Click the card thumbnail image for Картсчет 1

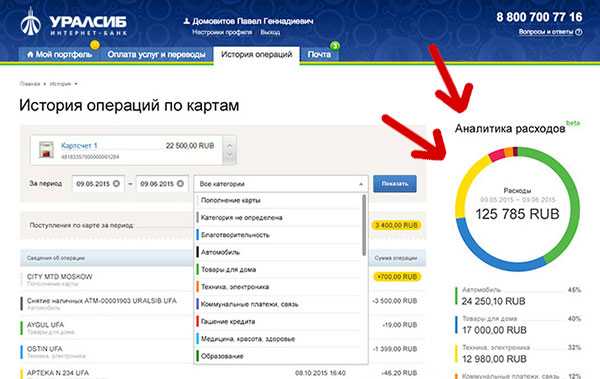[46, 150]
